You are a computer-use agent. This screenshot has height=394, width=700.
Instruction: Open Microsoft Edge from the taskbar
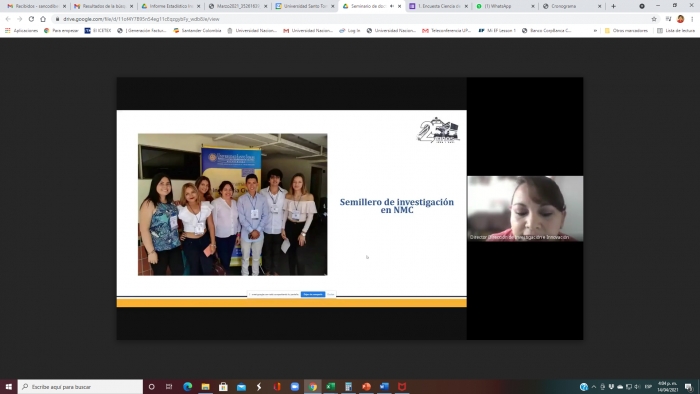coord(188,386)
